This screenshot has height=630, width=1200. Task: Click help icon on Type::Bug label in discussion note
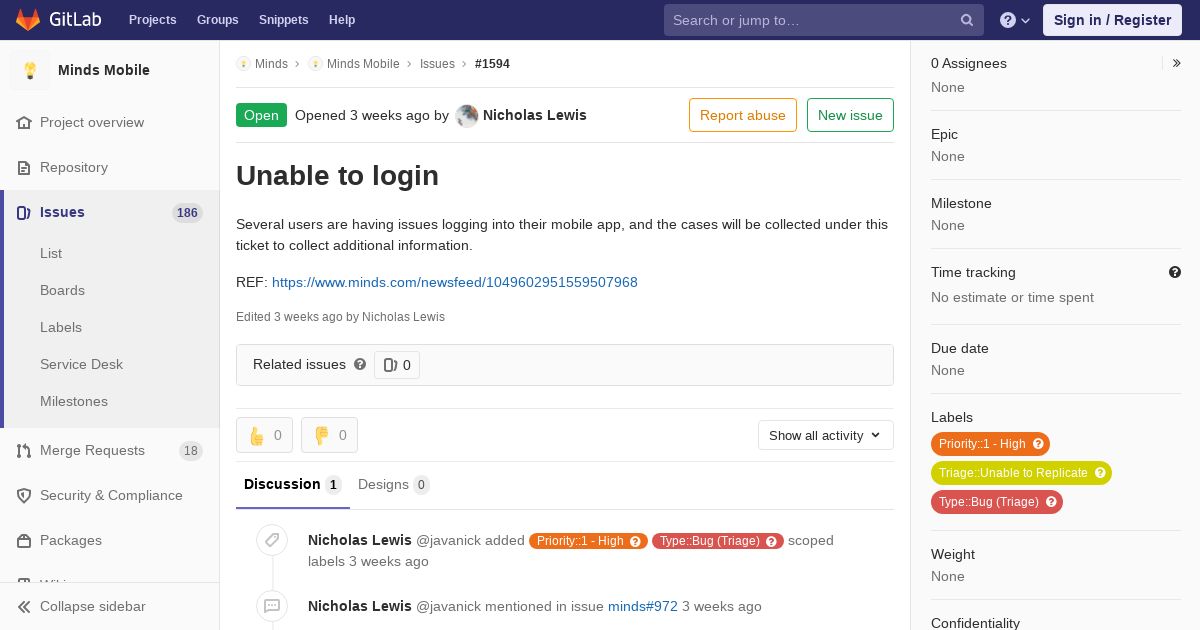pyautogui.click(x=772, y=541)
